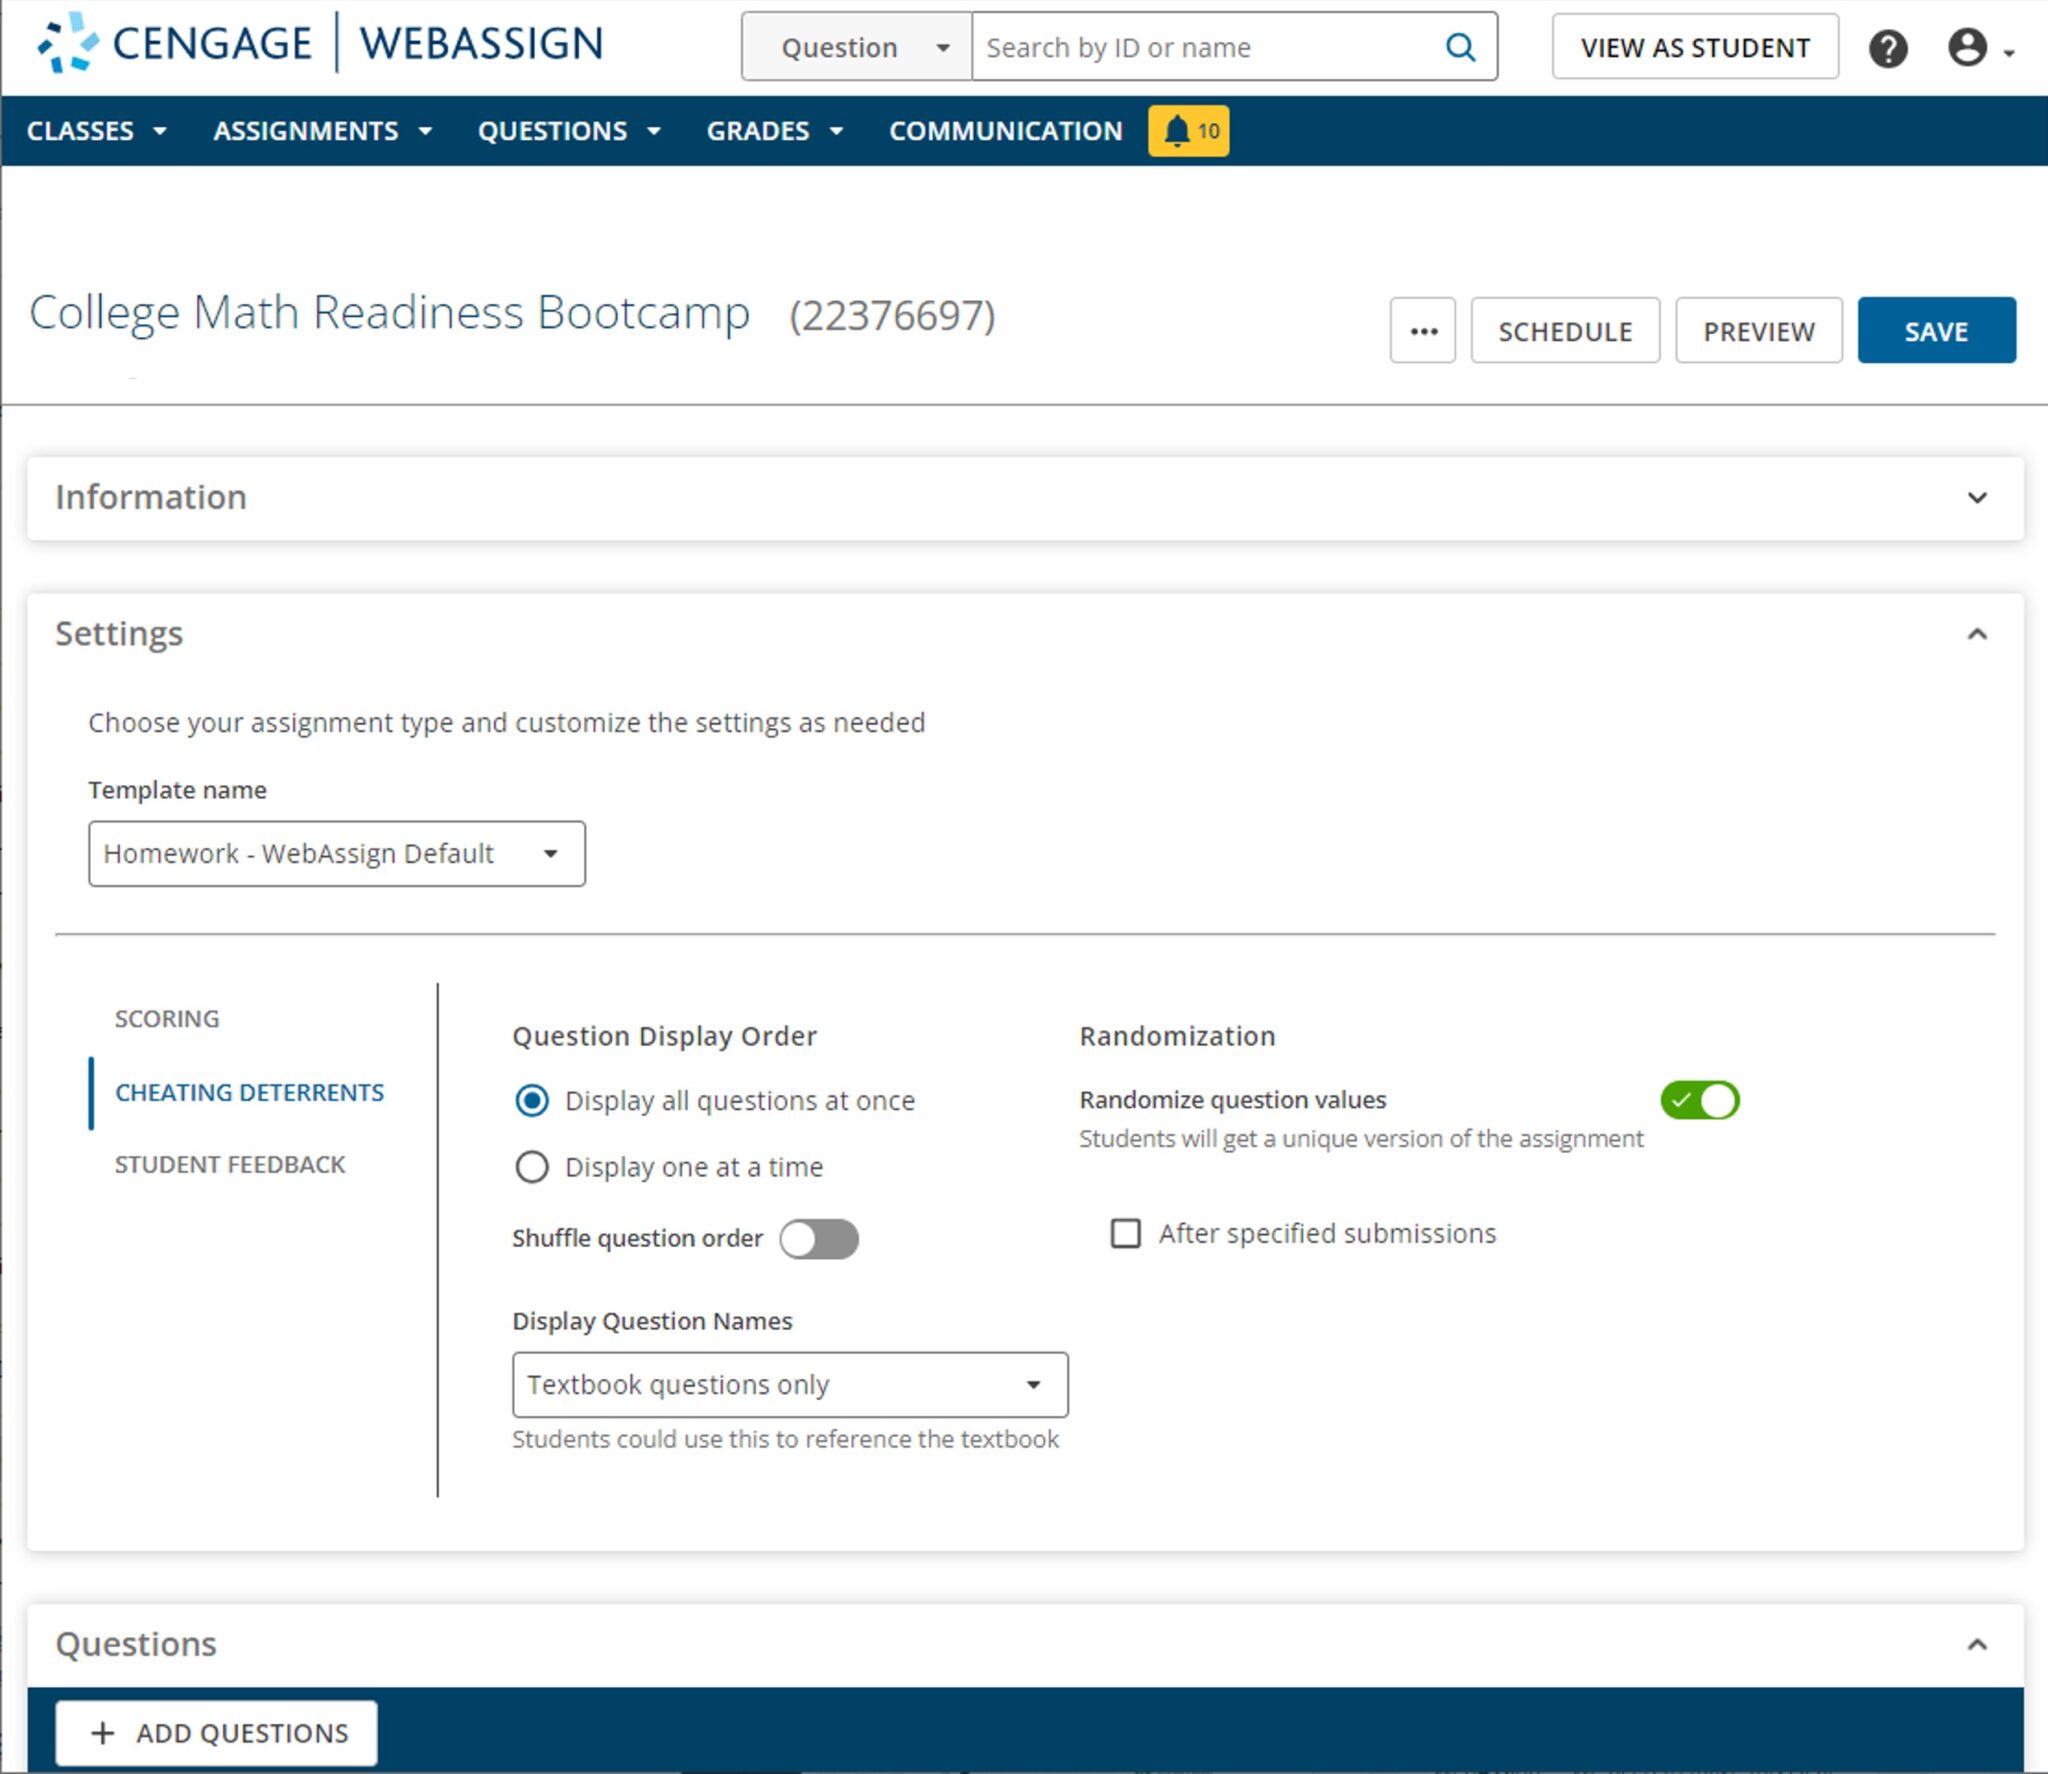The width and height of the screenshot is (2048, 1774).
Task: Open the user account icon
Action: tap(1966, 46)
